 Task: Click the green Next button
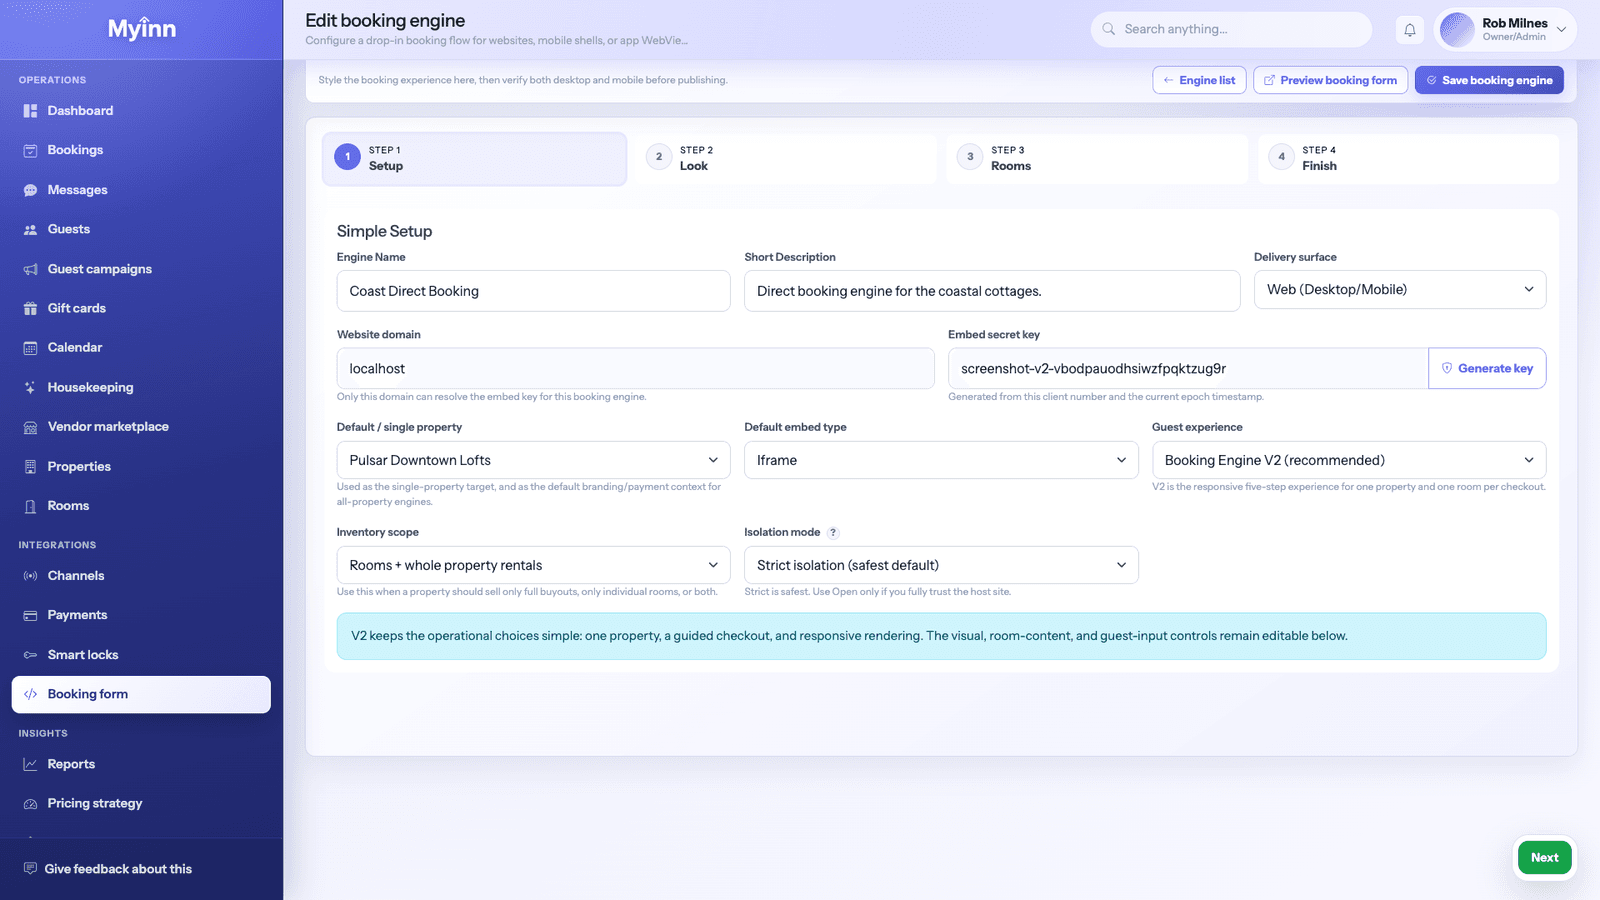click(1544, 857)
